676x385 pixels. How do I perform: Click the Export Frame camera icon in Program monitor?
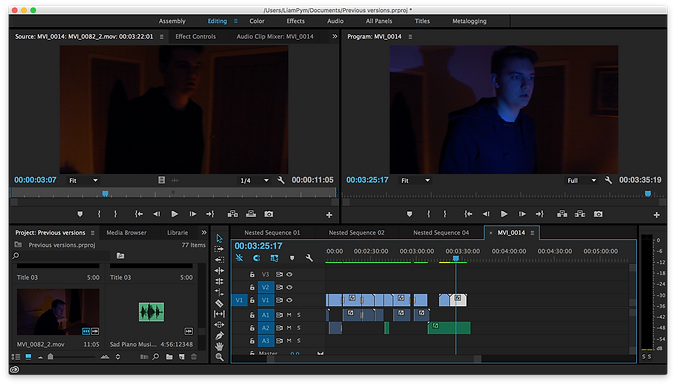pos(598,214)
